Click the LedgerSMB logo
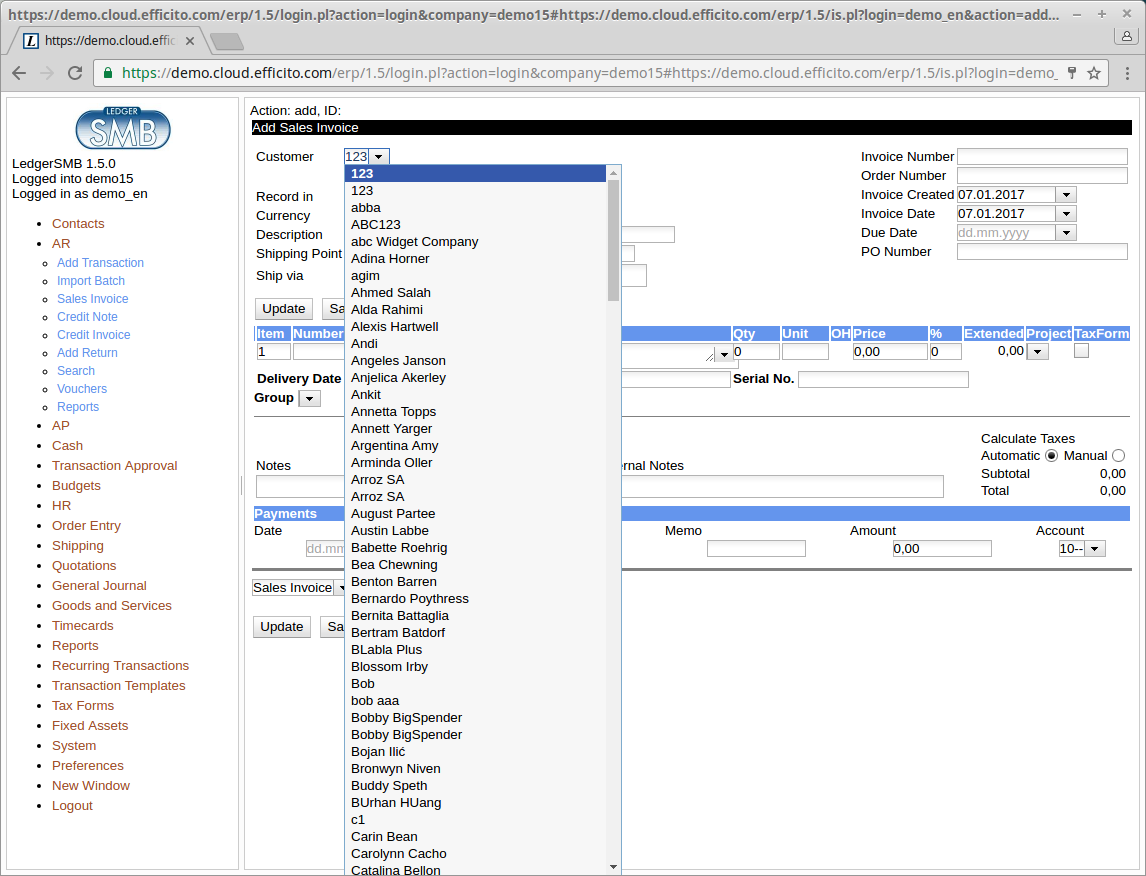Screen dimensions: 1146x876 pos(123,128)
